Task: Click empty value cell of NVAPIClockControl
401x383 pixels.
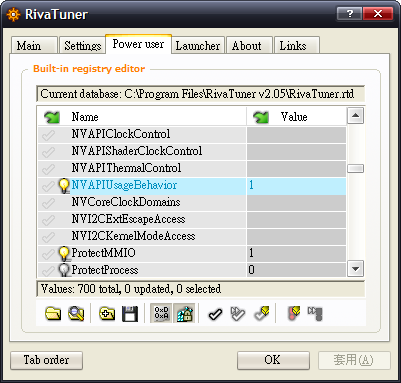Action: (296, 135)
